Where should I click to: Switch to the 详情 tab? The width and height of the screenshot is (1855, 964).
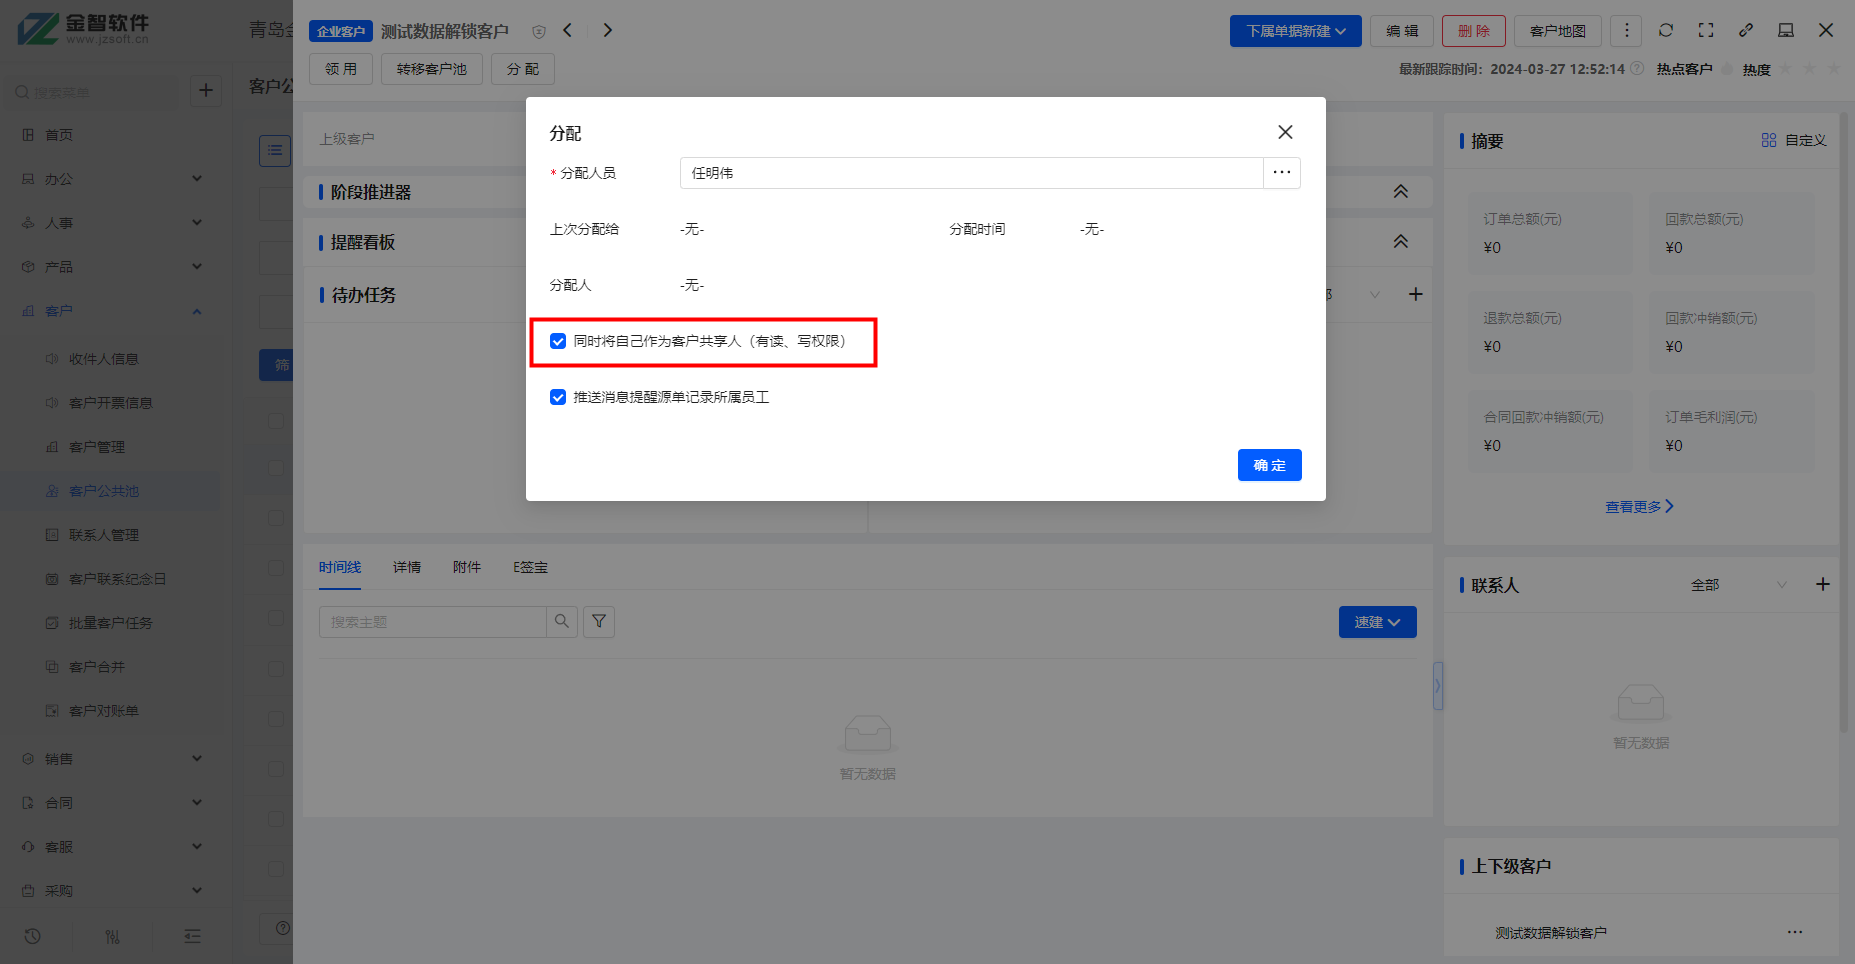pyautogui.click(x=407, y=567)
